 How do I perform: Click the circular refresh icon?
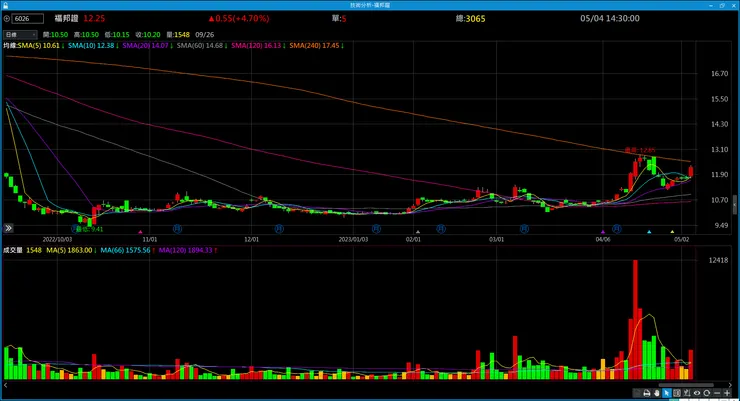707,393
